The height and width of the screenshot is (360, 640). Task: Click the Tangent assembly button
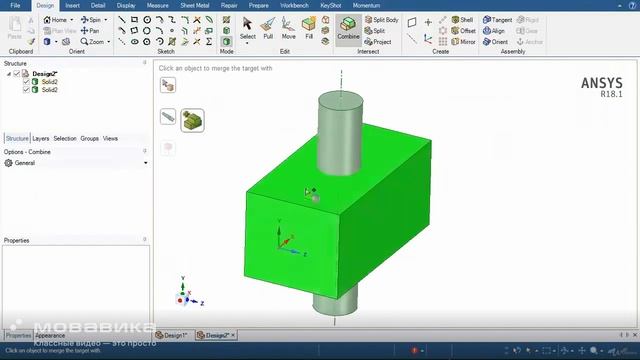click(497, 20)
